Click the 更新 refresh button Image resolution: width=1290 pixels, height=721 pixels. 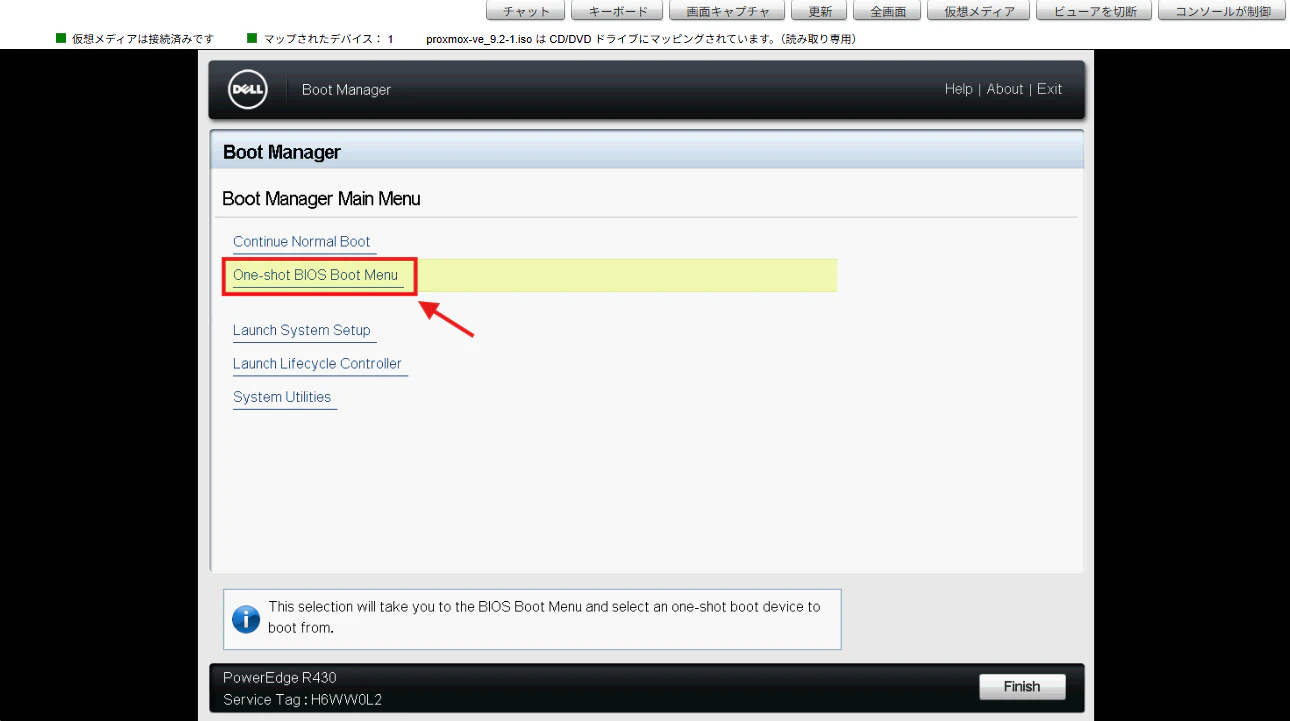coord(819,11)
